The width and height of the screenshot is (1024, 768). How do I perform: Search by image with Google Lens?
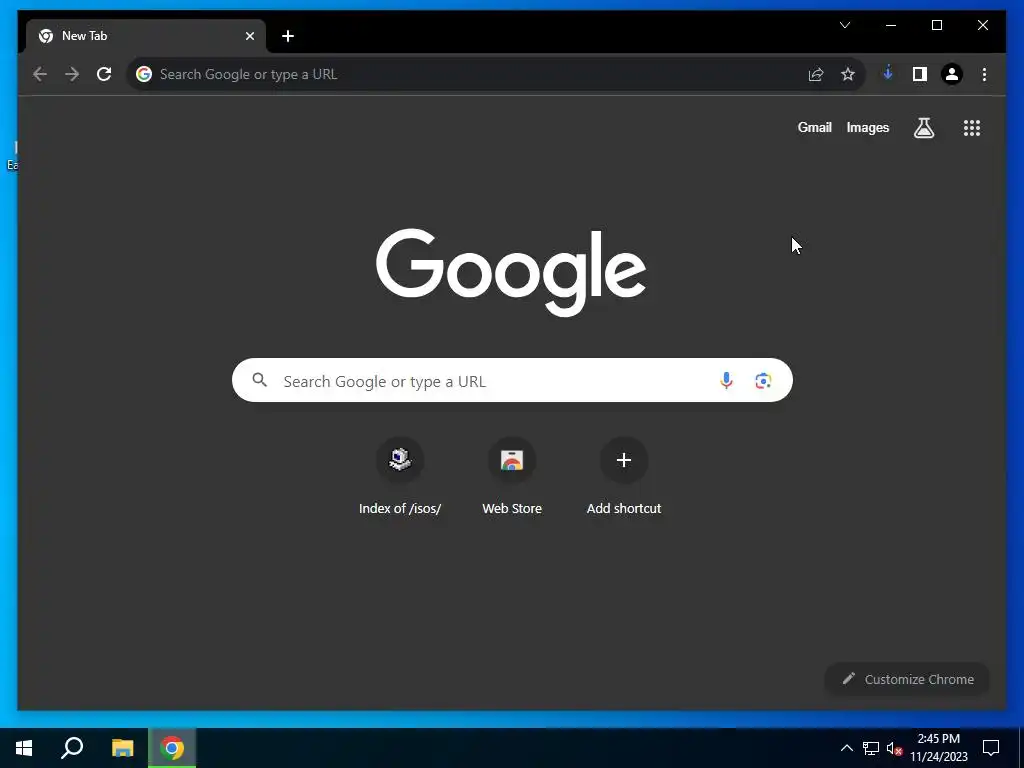(763, 381)
